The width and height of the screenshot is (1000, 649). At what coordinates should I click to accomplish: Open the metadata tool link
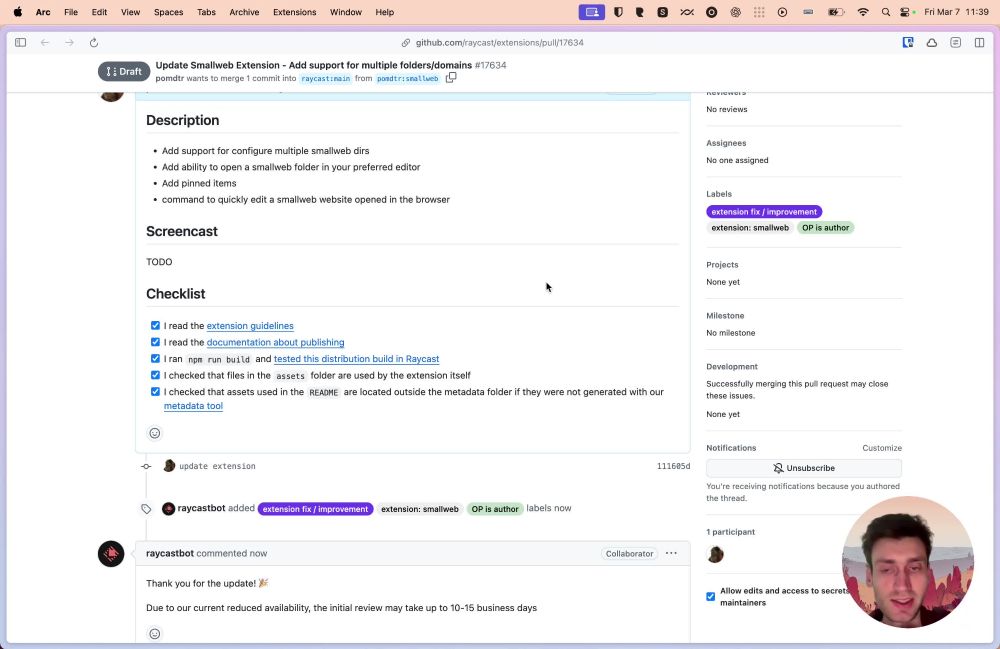(x=193, y=406)
